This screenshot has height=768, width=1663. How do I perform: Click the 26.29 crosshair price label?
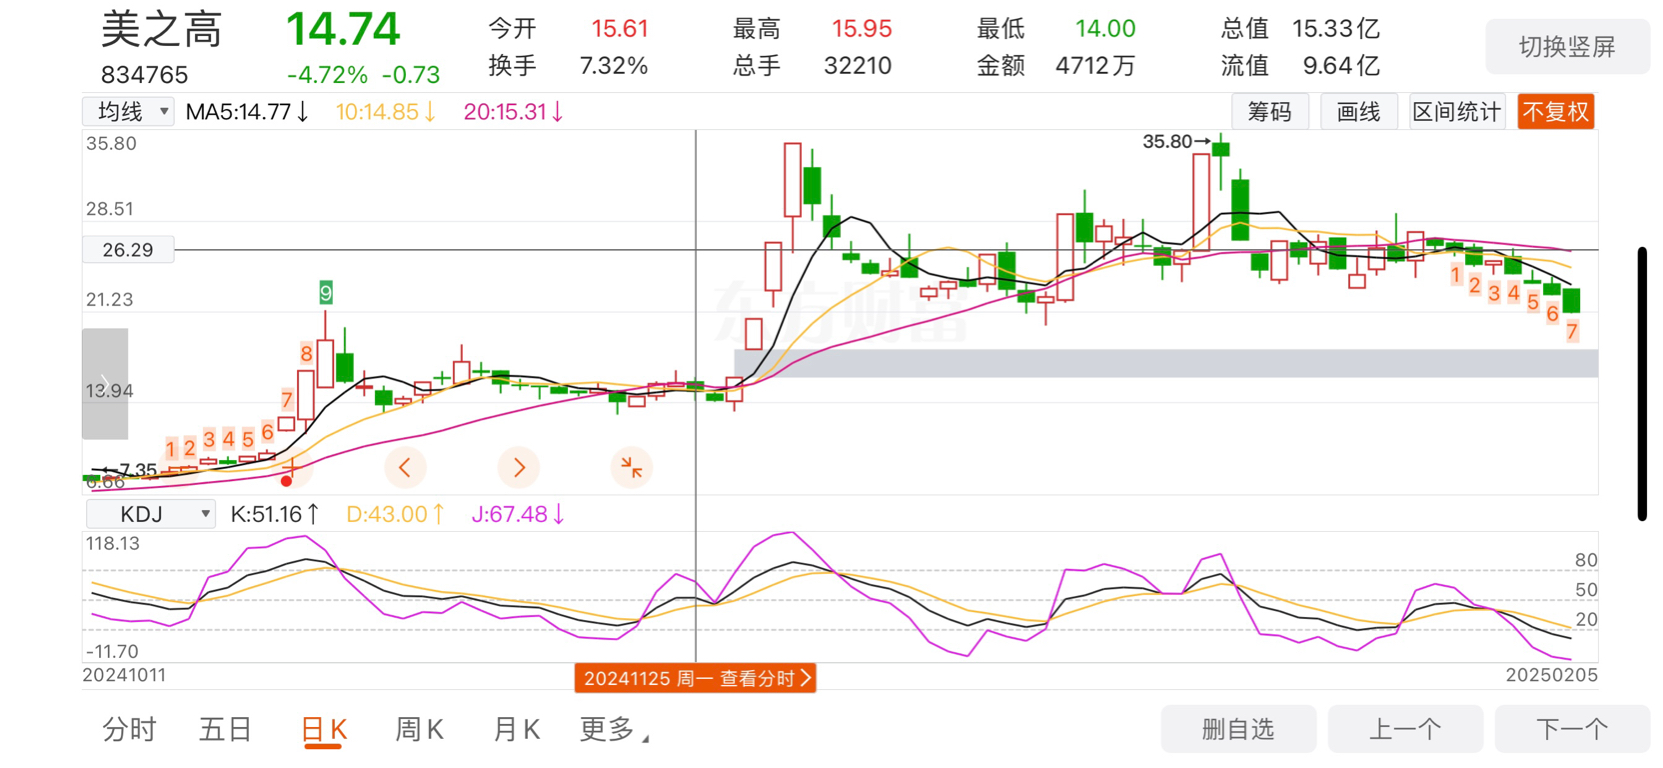click(128, 250)
